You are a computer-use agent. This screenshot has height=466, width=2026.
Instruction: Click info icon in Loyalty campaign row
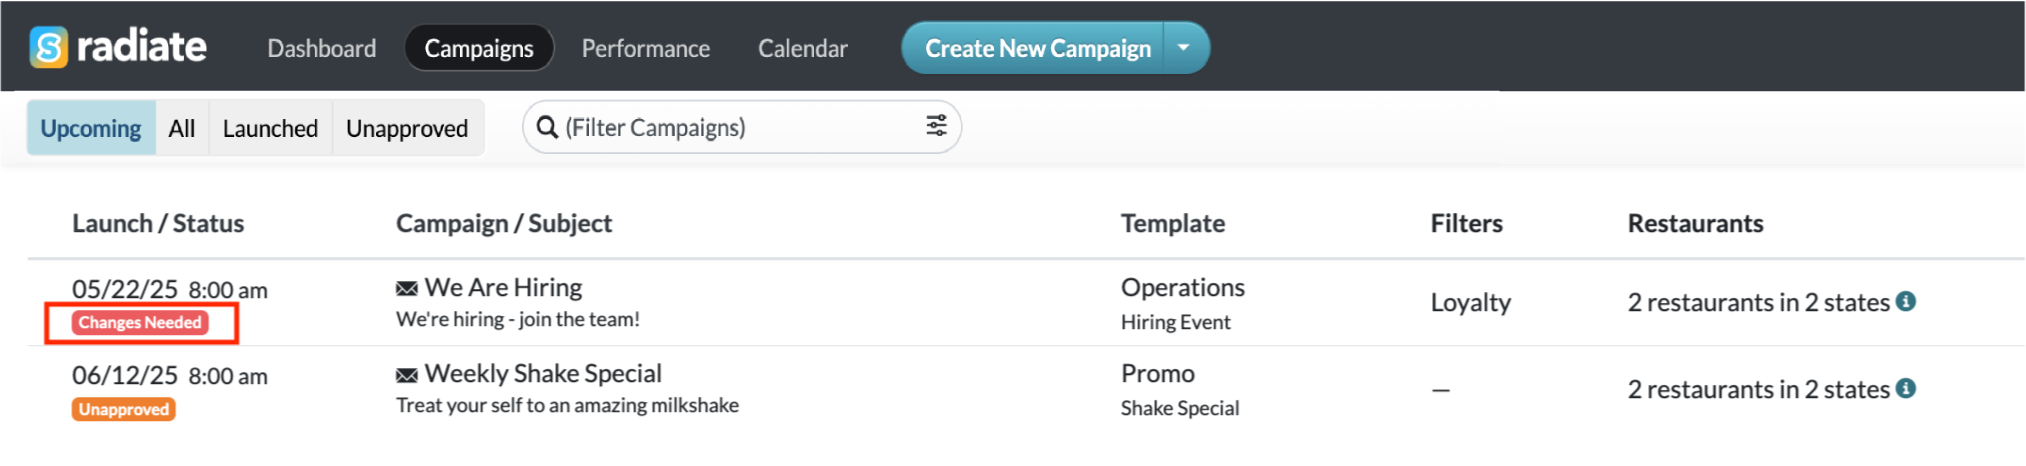pos(1906,302)
